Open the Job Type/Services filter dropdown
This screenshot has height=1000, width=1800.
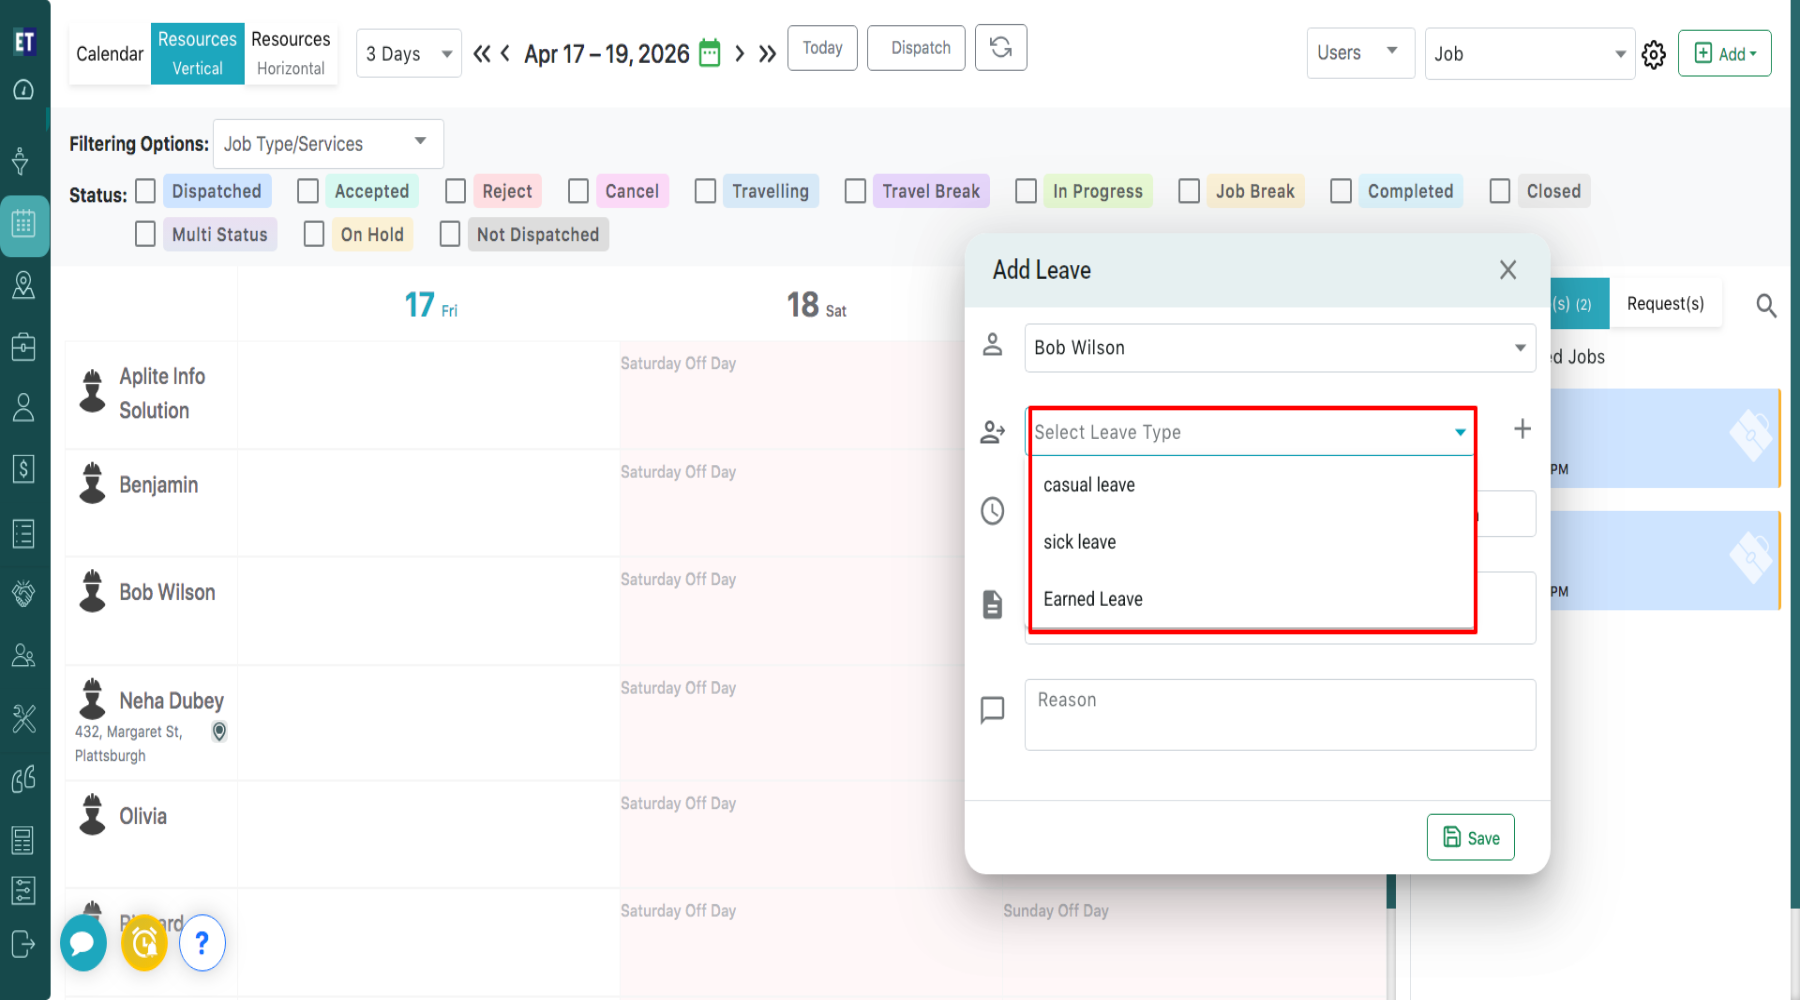click(327, 144)
